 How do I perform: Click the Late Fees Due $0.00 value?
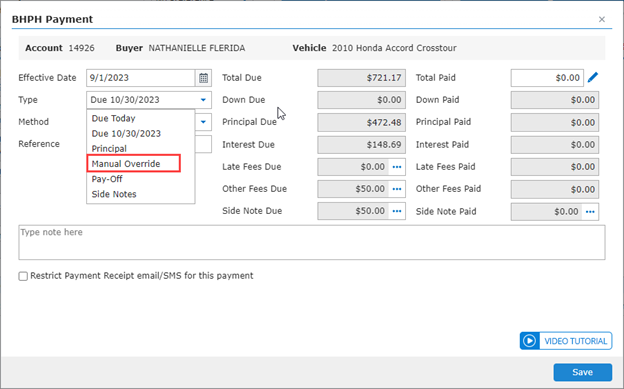pyautogui.click(x=353, y=167)
